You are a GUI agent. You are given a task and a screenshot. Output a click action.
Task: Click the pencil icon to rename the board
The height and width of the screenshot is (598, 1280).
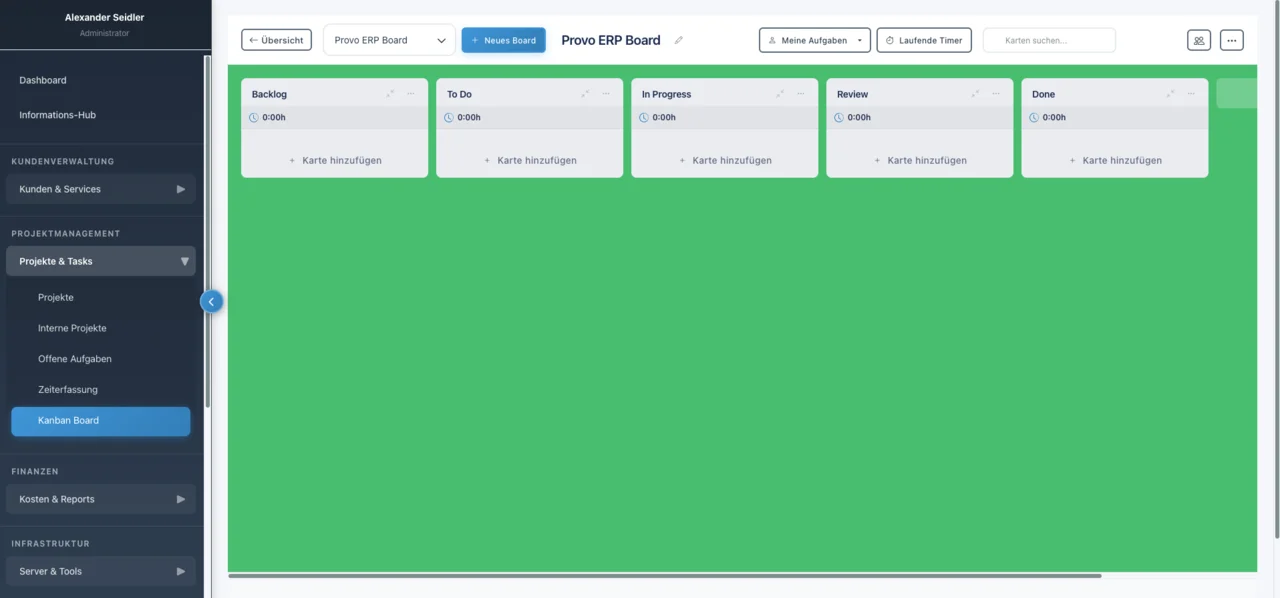pyautogui.click(x=678, y=40)
